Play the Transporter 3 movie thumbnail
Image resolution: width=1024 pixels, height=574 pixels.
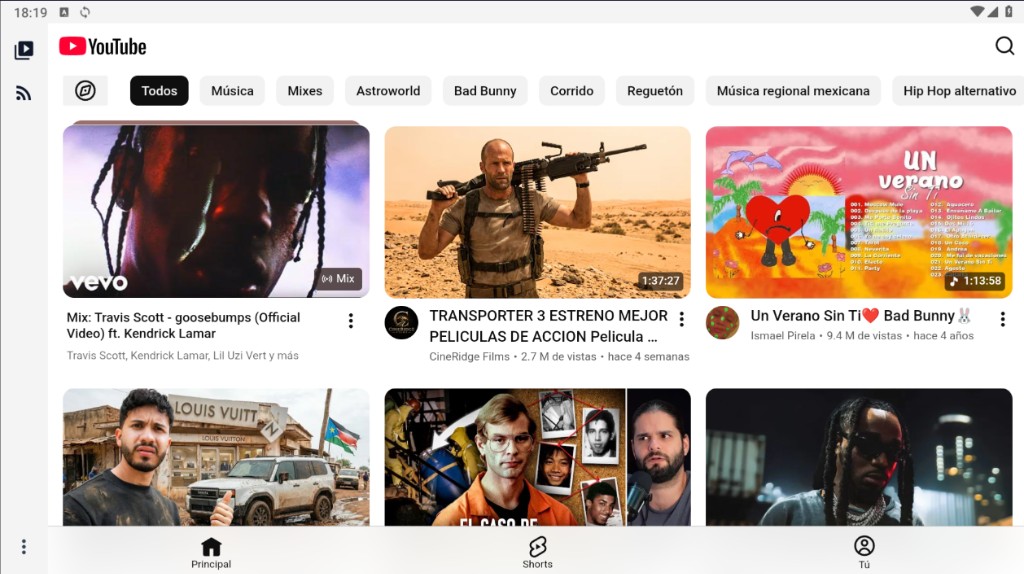(x=537, y=212)
